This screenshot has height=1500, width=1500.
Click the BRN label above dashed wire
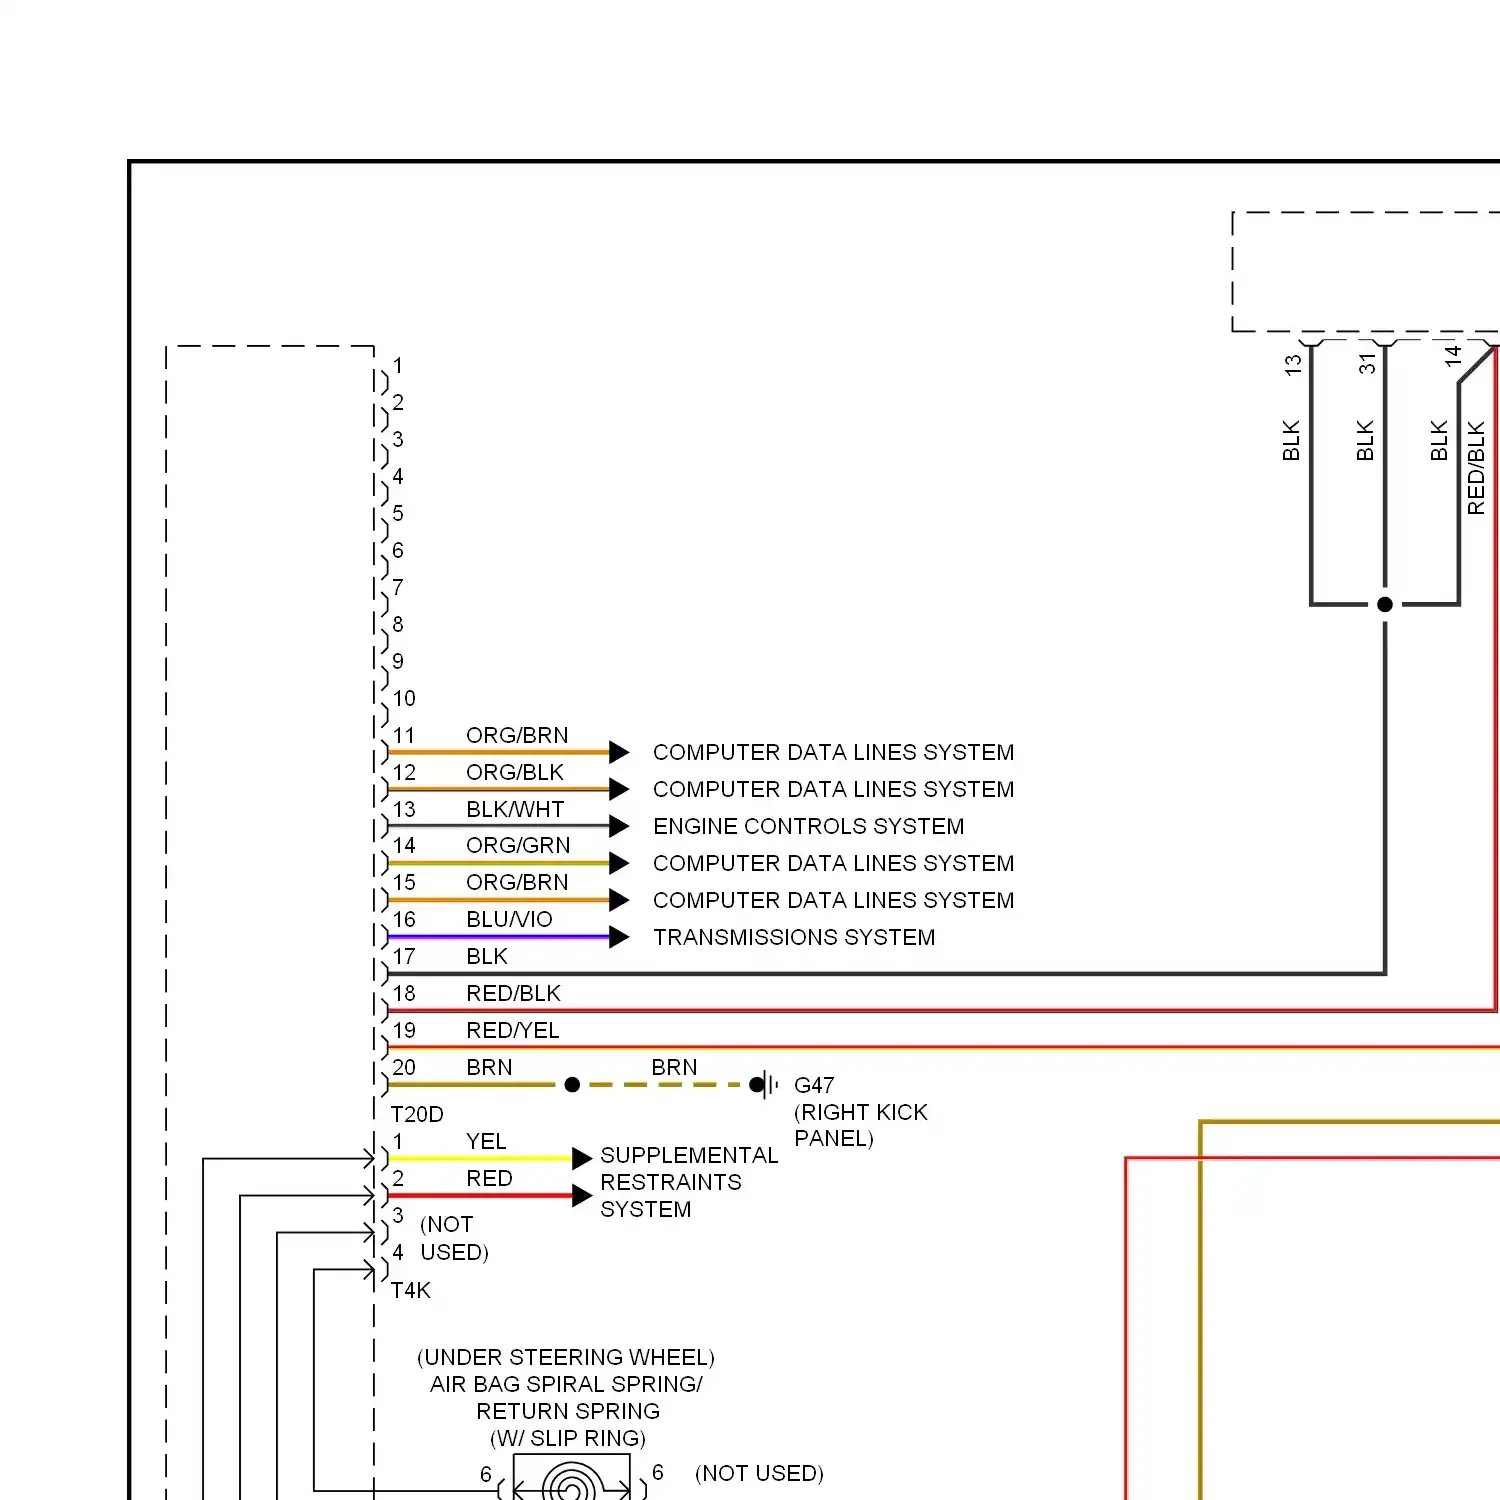(674, 1067)
